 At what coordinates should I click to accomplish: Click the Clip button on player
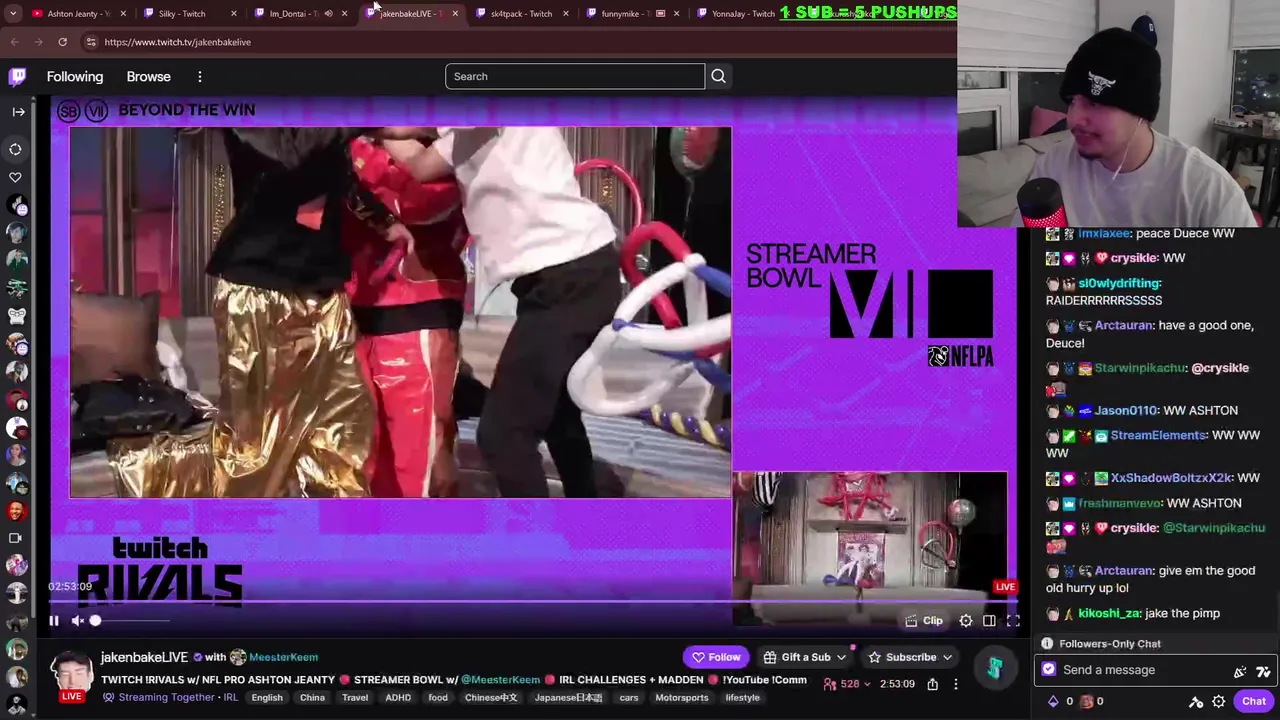923,621
